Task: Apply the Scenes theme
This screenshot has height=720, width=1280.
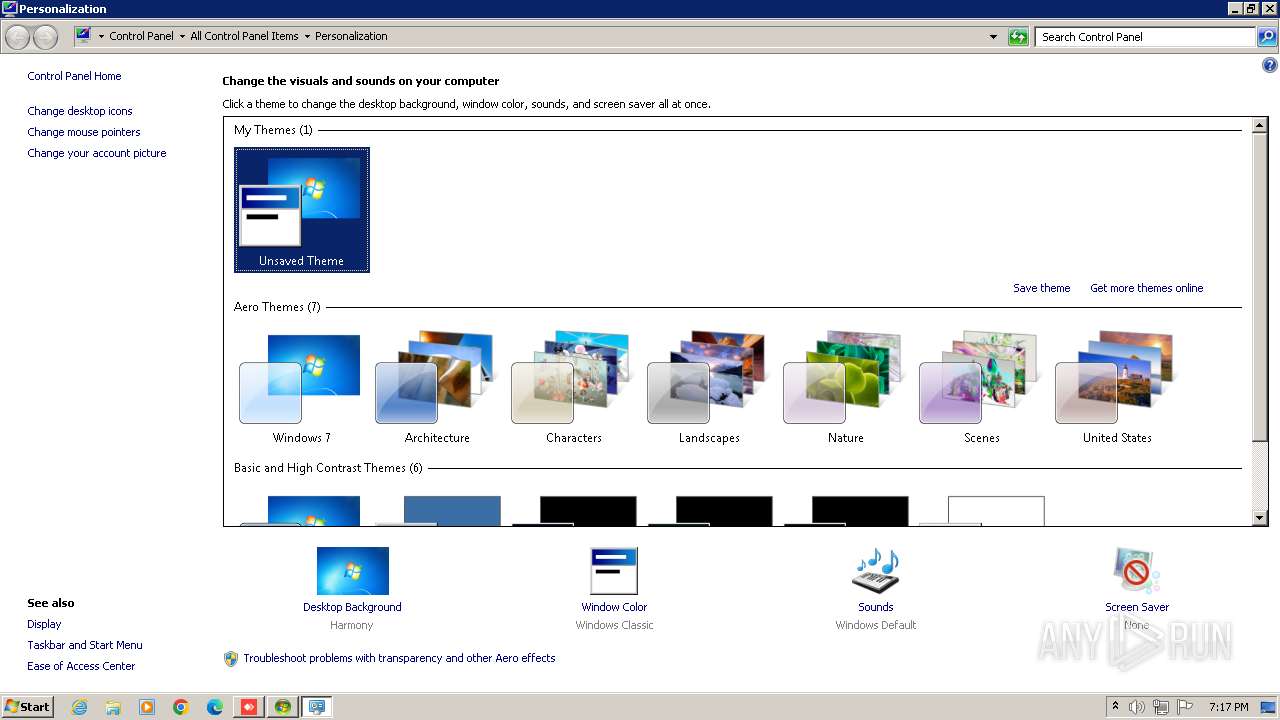Action: tap(981, 388)
